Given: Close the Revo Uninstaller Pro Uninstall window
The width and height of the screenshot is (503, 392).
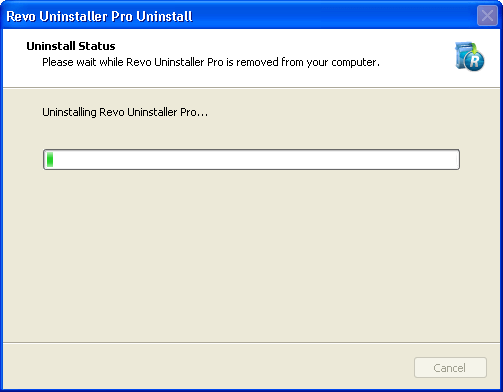Looking at the screenshot, I should pos(487,15).
